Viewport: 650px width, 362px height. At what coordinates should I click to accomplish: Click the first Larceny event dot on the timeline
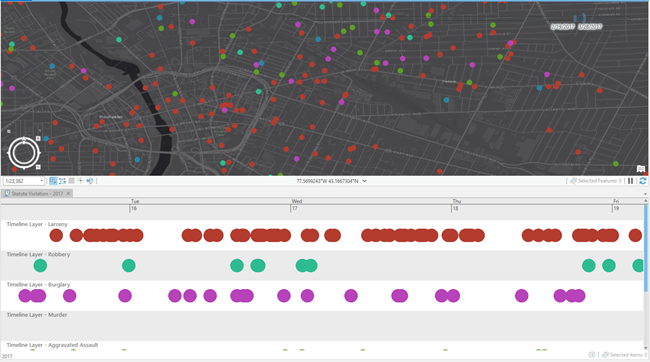pos(56,236)
